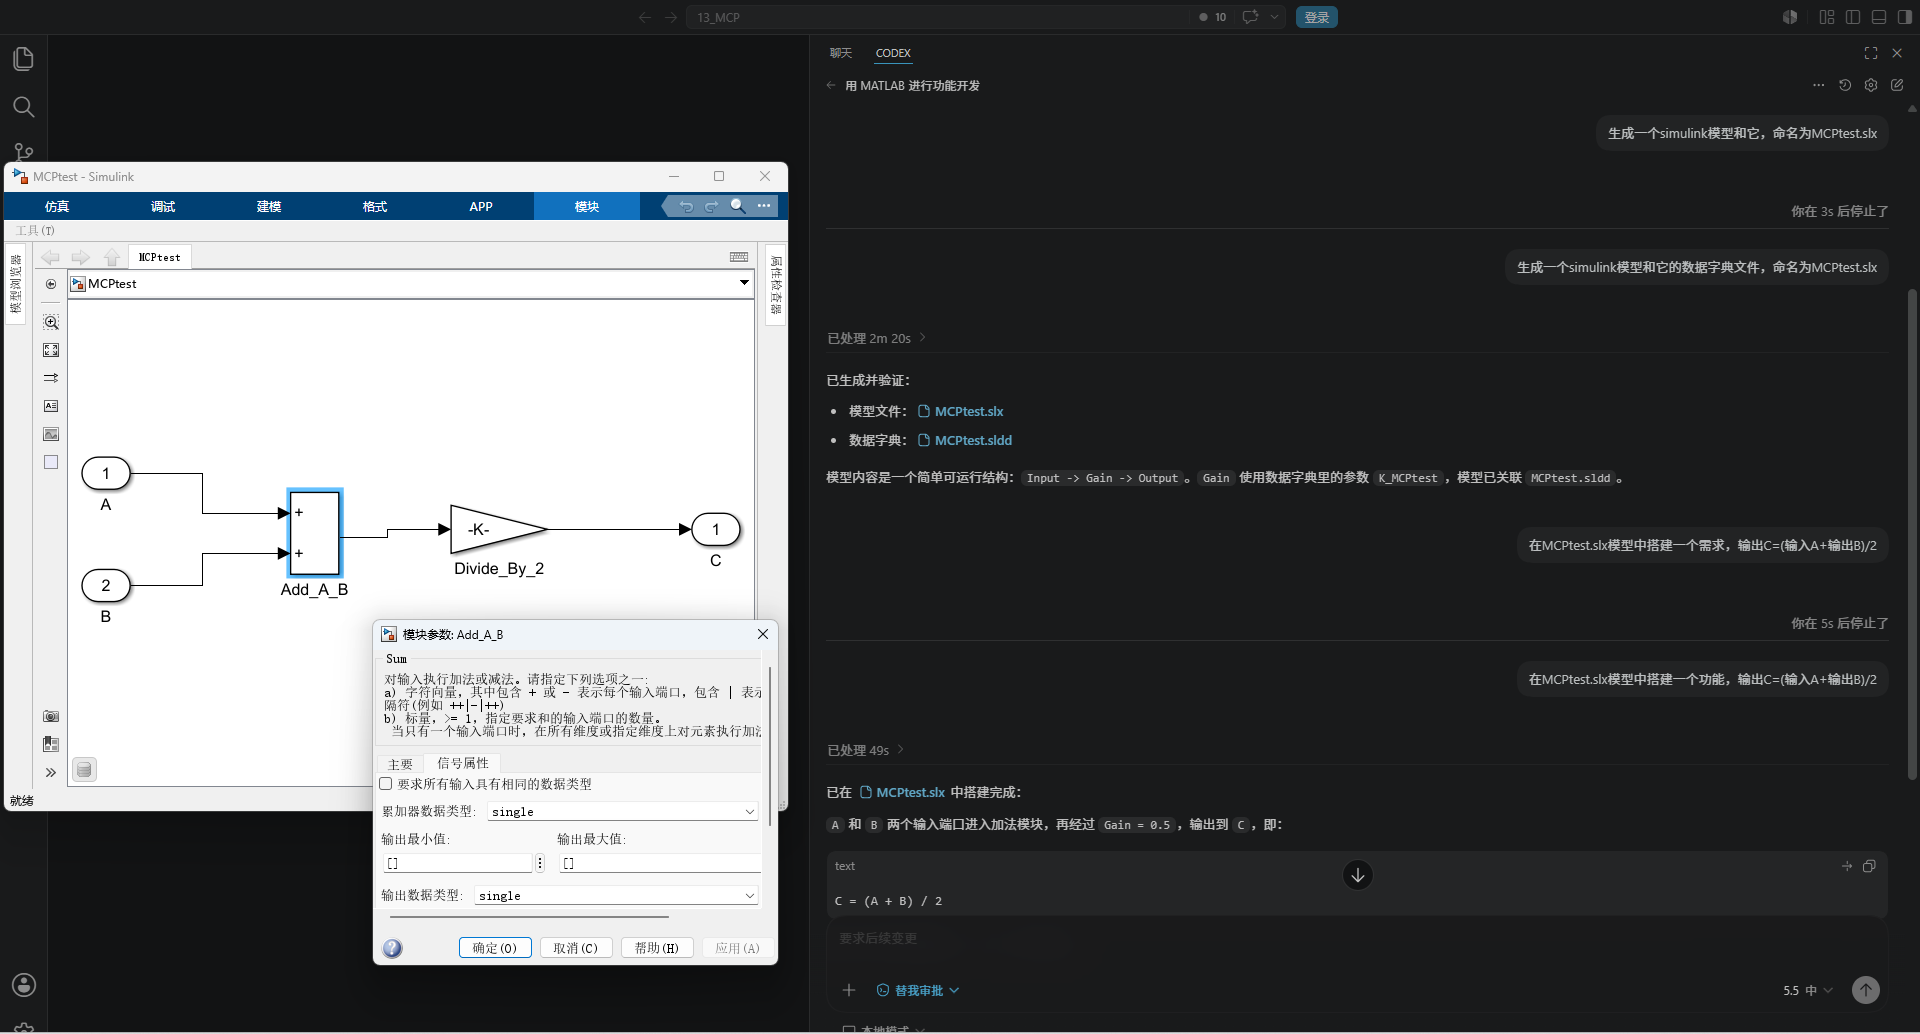The height and width of the screenshot is (1034, 1920).
Task: Open the 仿真 (Simulation) ribbon tab
Action: tap(57, 206)
